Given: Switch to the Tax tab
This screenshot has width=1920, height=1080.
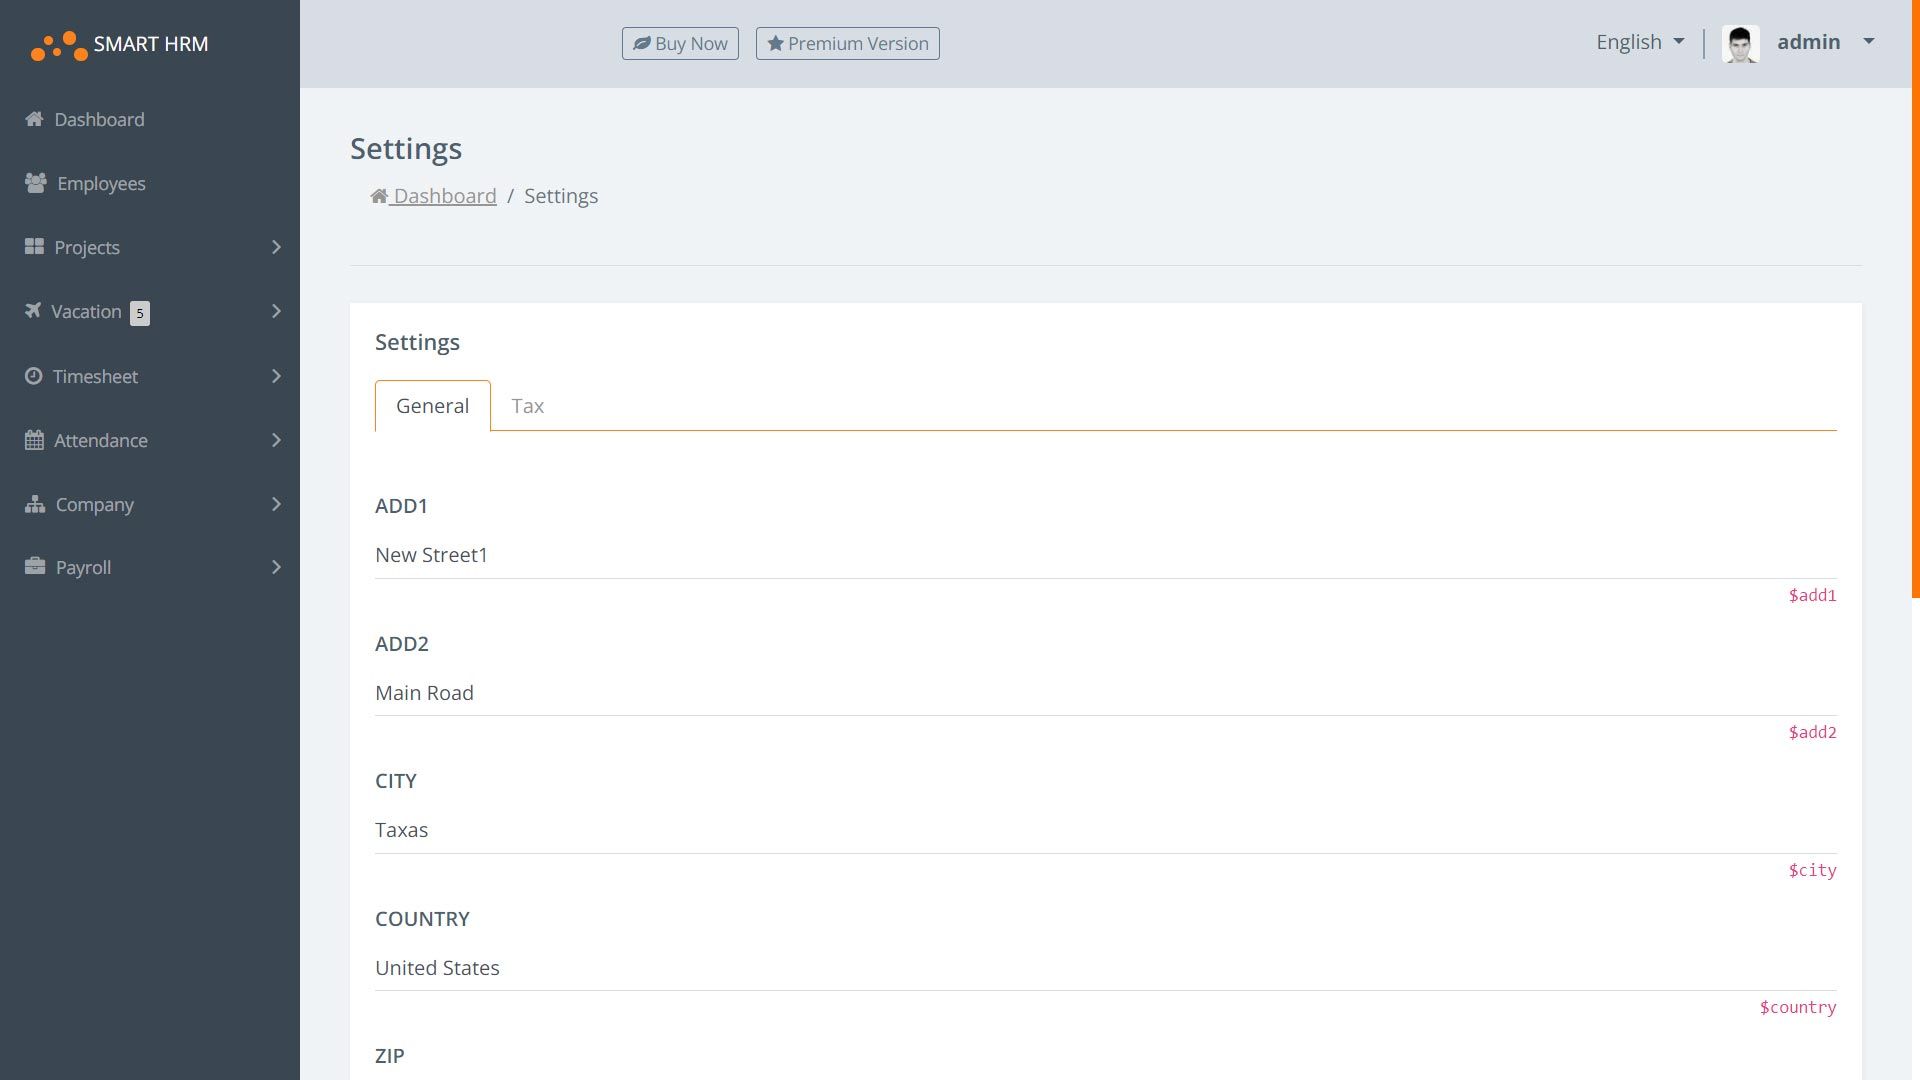Looking at the screenshot, I should pyautogui.click(x=527, y=406).
